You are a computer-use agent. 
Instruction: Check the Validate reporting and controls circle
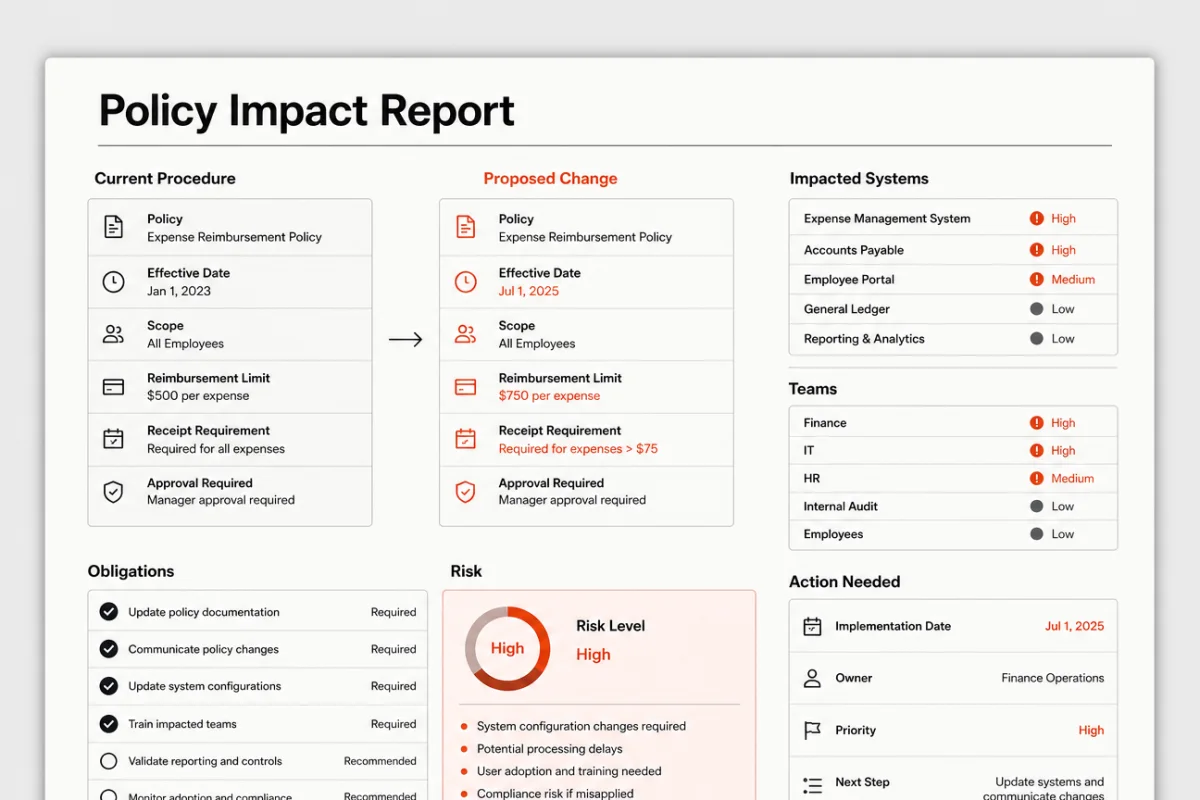109,761
